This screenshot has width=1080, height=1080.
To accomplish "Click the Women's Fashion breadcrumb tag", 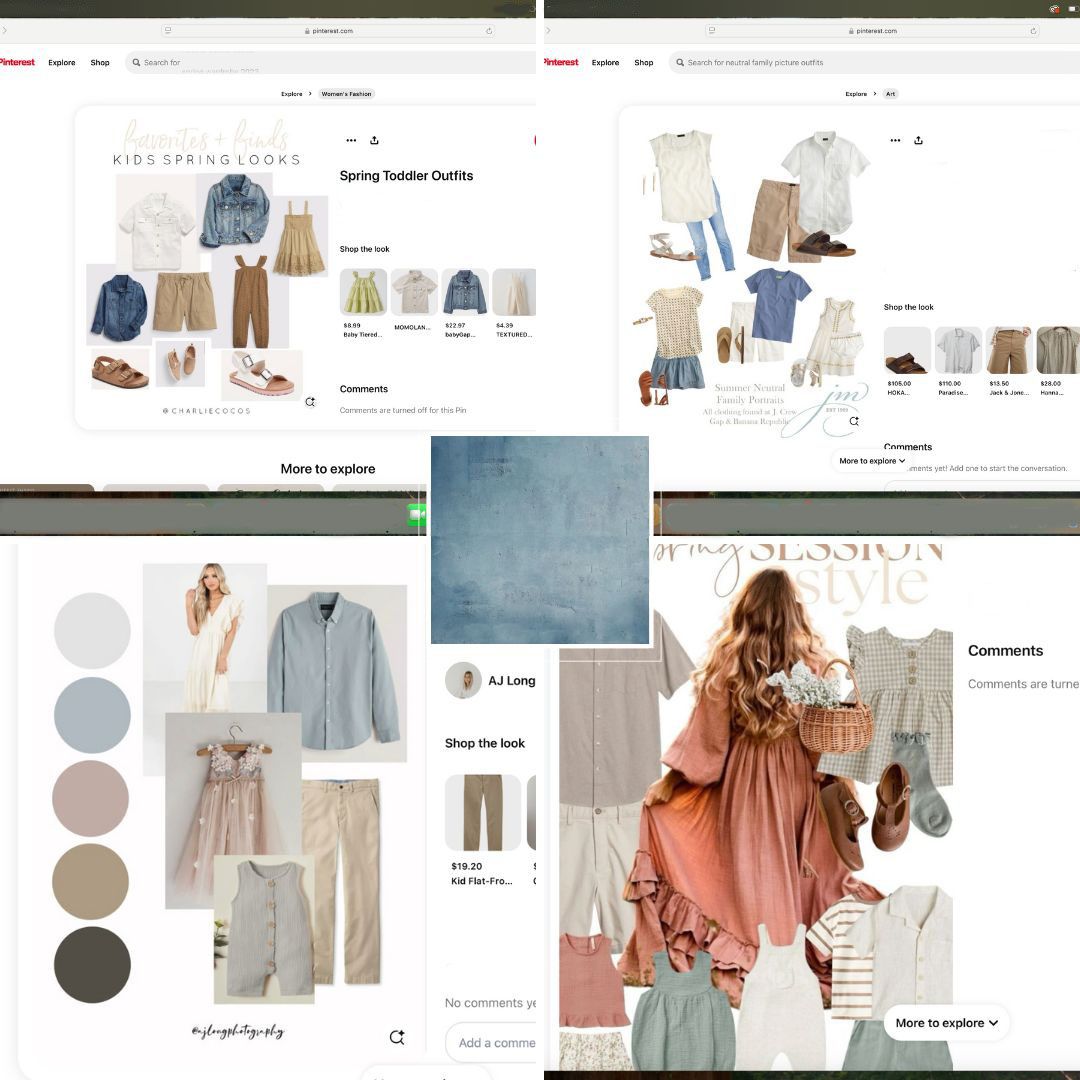I will (346, 94).
